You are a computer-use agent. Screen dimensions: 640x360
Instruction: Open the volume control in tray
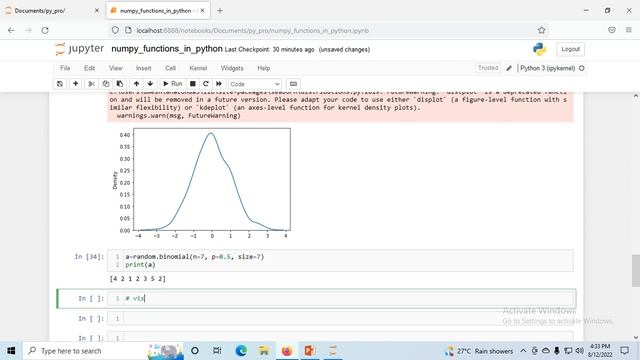click(579, 351)
